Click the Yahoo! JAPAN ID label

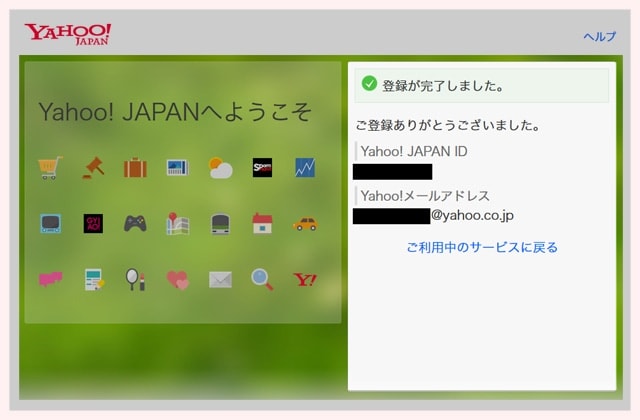[414, 151]
